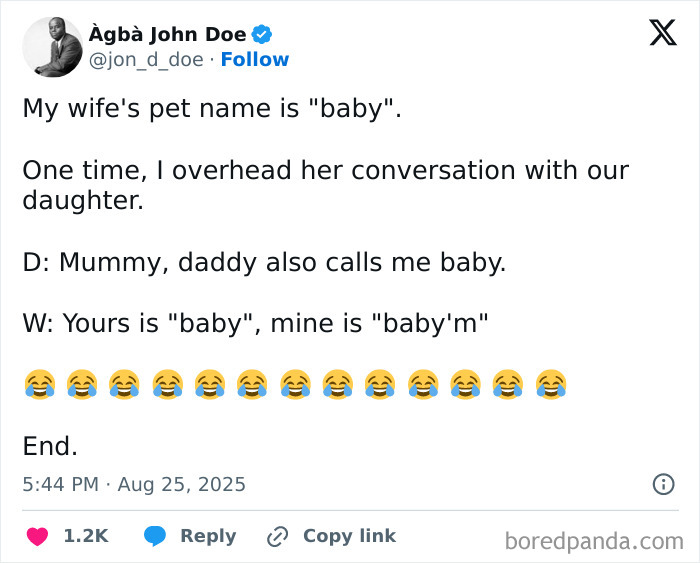This screenshot has width=700, height=563.
Task: Click the chain link icon
Action: pyautogui.click(x=277, y=537)
